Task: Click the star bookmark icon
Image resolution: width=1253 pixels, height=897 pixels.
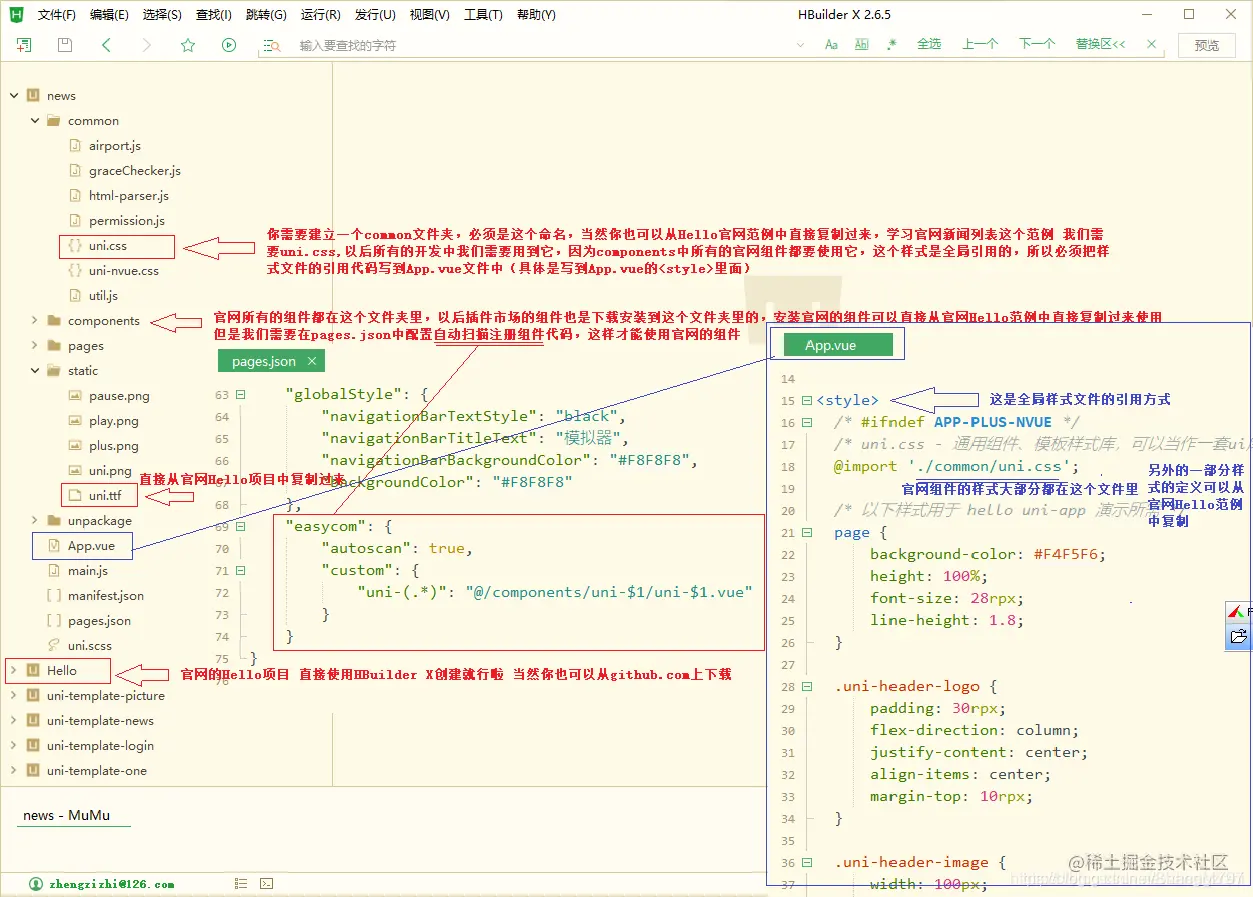Action: click(x=188, y=45)
